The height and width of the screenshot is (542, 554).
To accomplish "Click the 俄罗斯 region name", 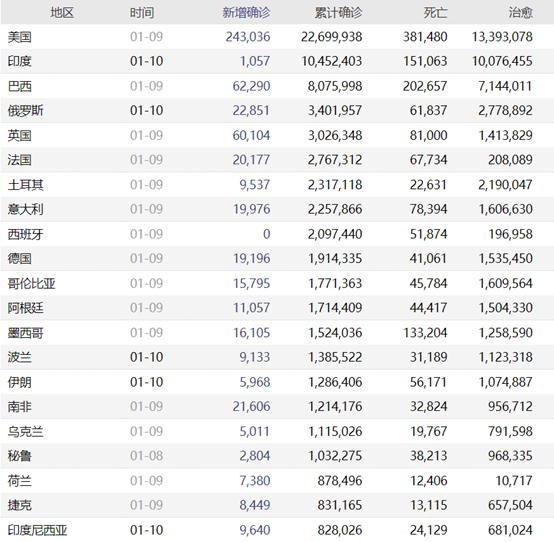I will point(26,111).
